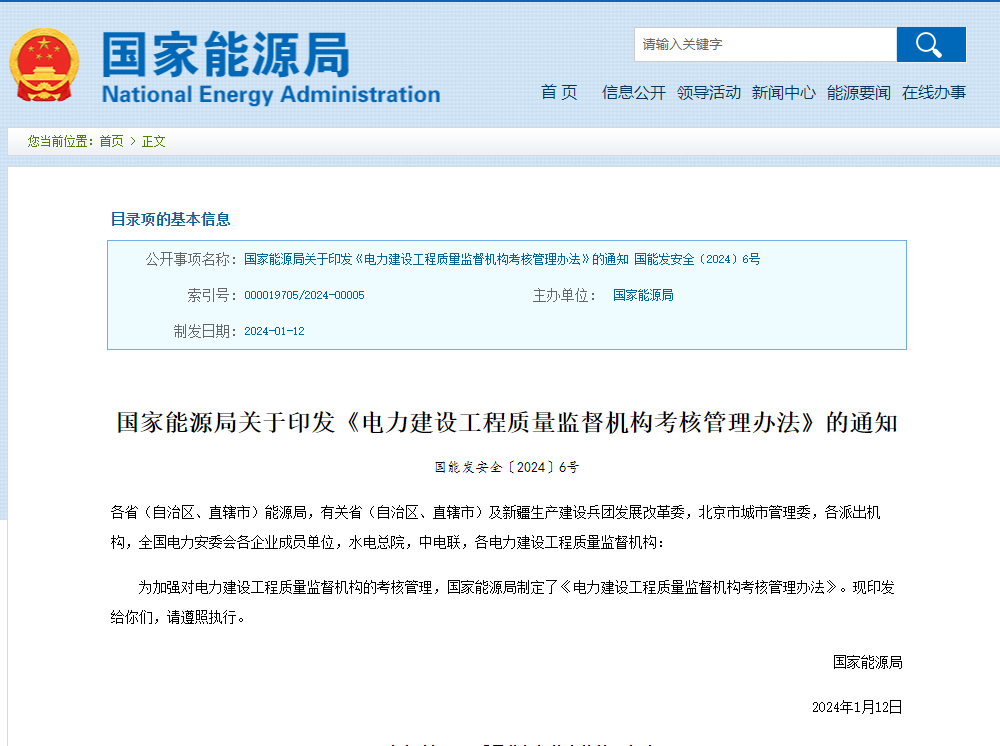
Task: Select 新闻中心 in the top navigation
Action: click(x=783, y=92)
